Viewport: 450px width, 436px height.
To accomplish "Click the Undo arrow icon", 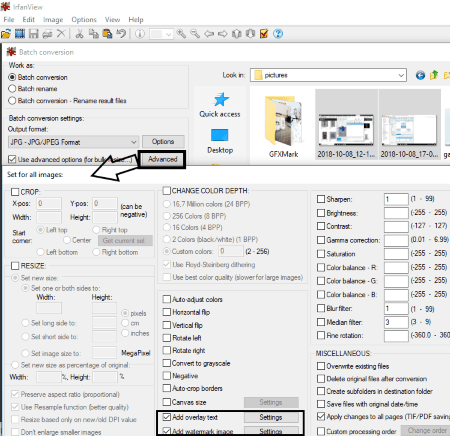I will [x=121, y=34].
